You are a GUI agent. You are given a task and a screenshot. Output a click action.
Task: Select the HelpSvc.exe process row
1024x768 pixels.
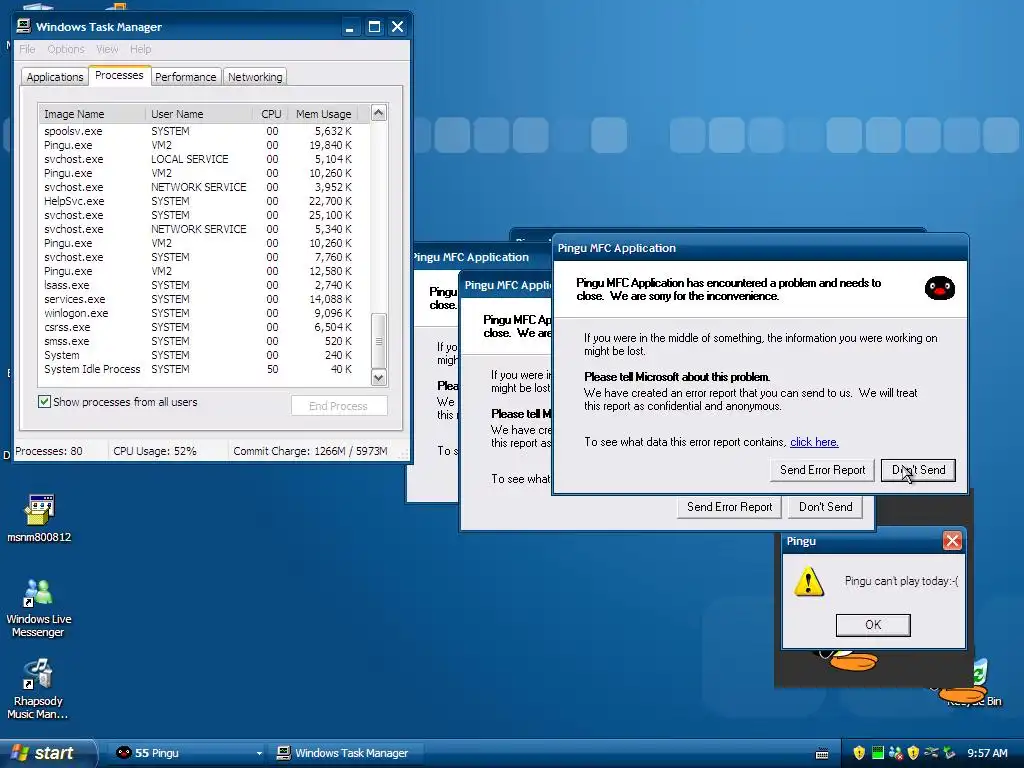click(x=204, y=201)
